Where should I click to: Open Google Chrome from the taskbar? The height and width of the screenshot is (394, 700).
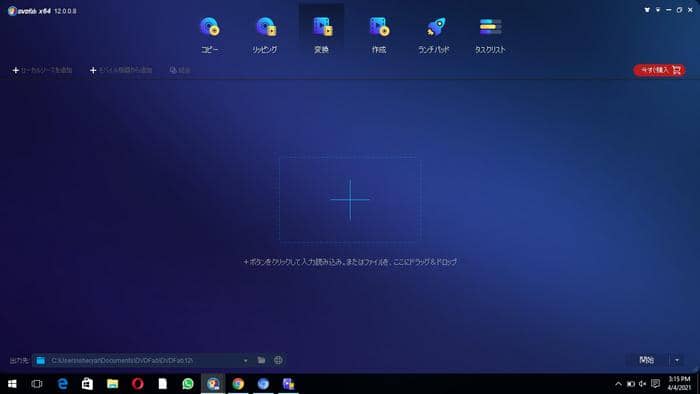coord(238,384)
